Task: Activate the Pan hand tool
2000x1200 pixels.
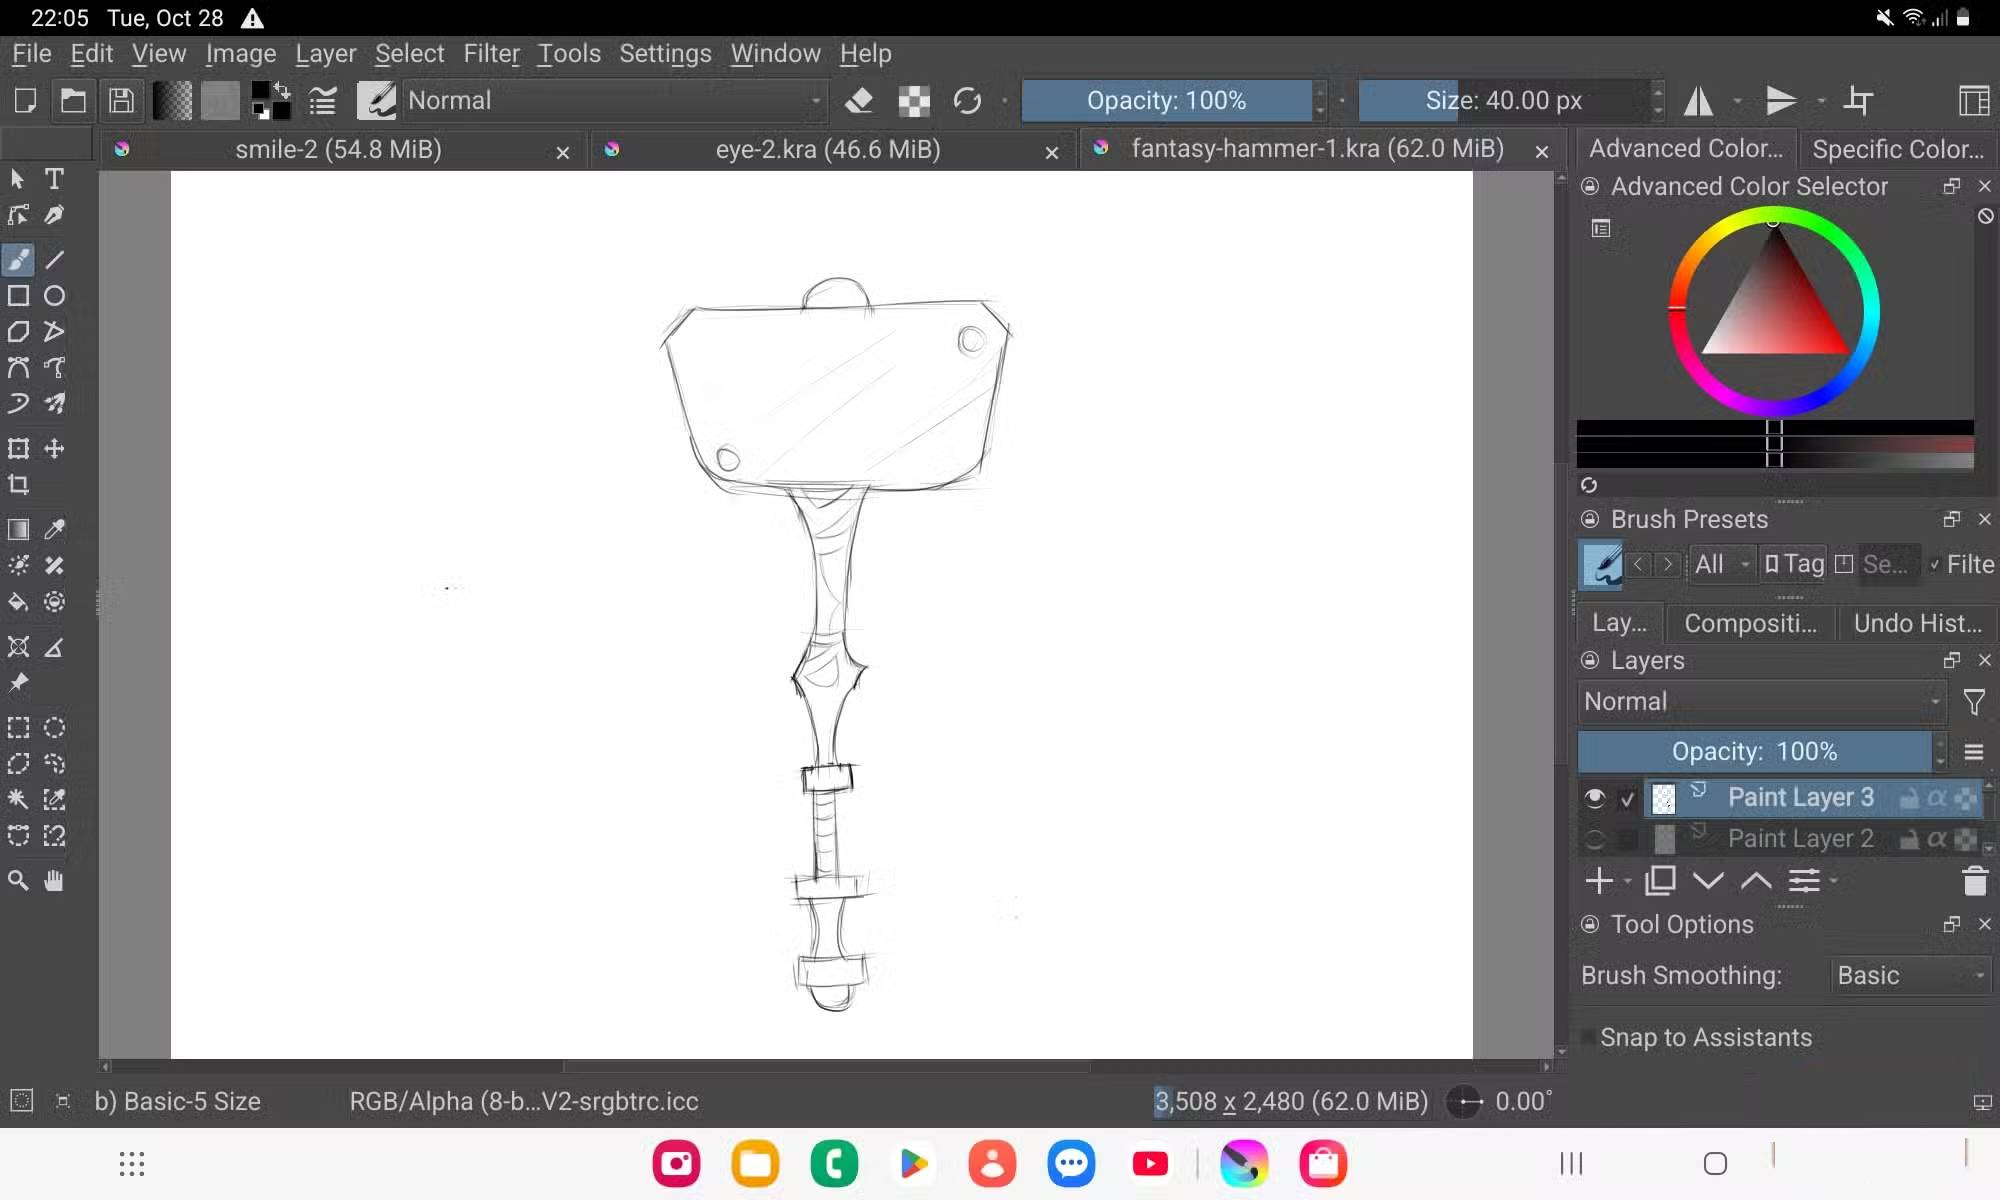Action: click(x=54, y=880)
